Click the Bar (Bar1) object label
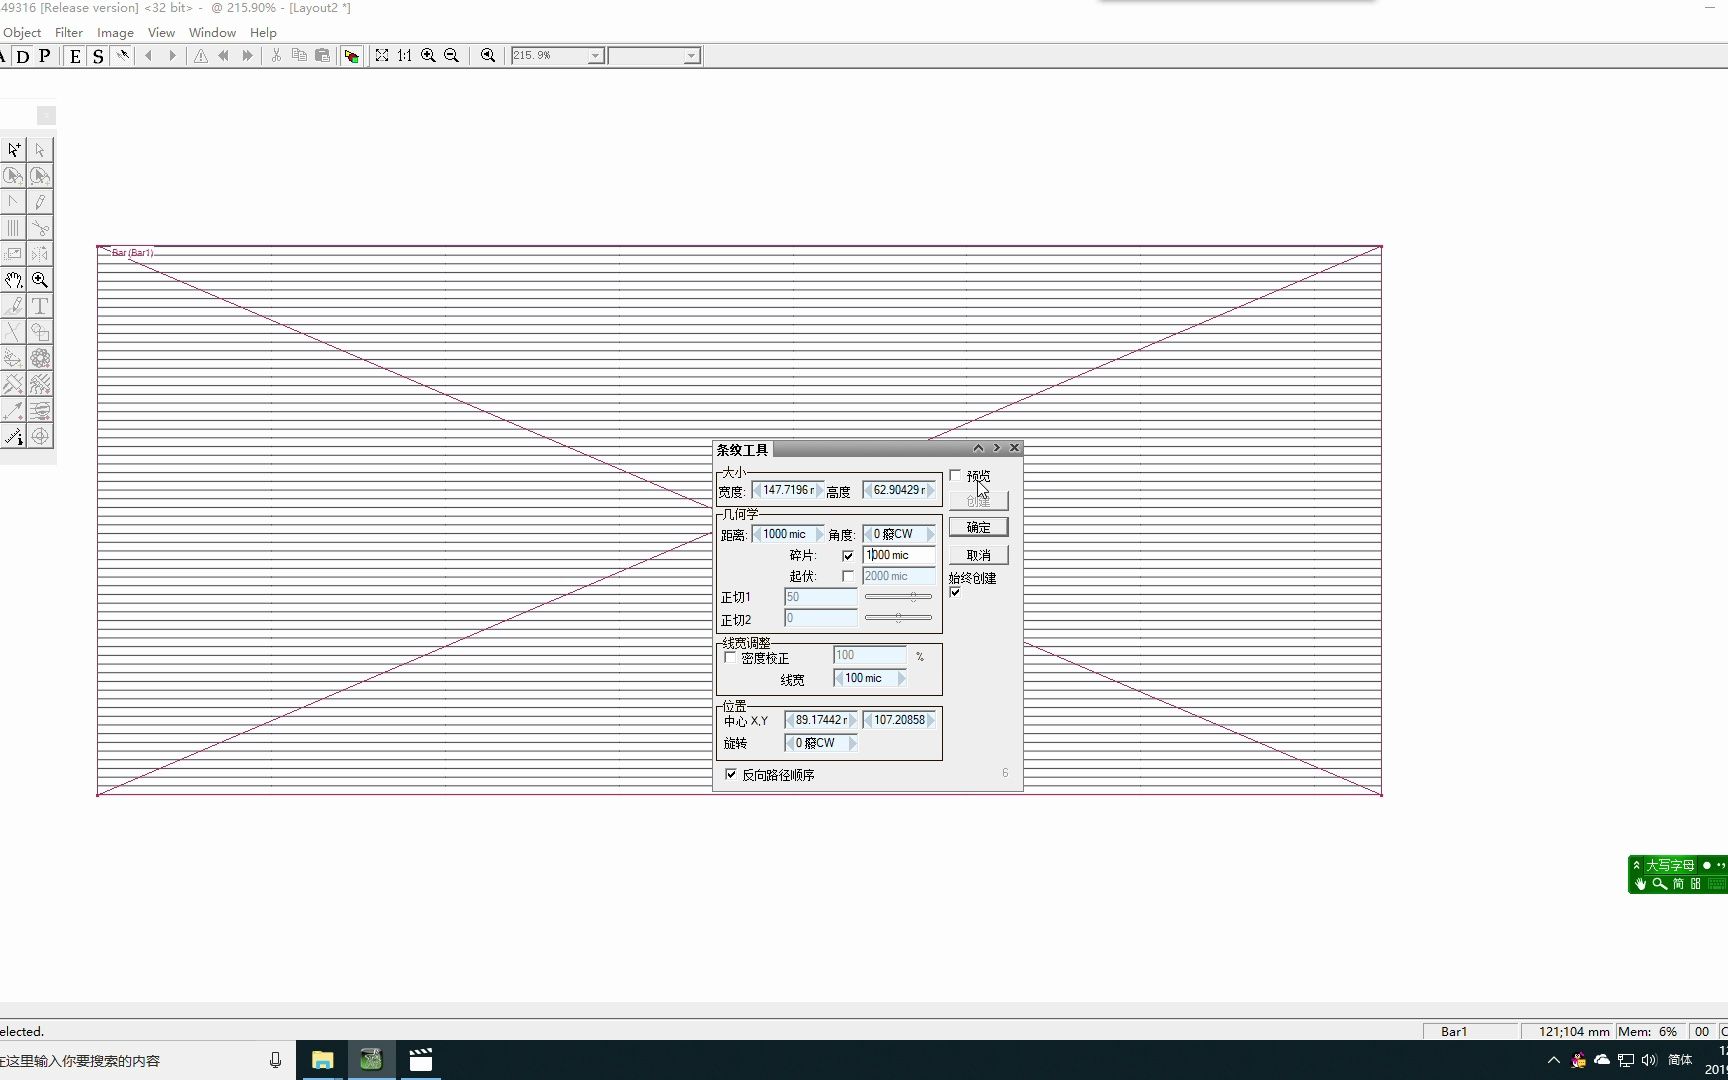The image size is (1728, 1080). (x=132, y=253)
